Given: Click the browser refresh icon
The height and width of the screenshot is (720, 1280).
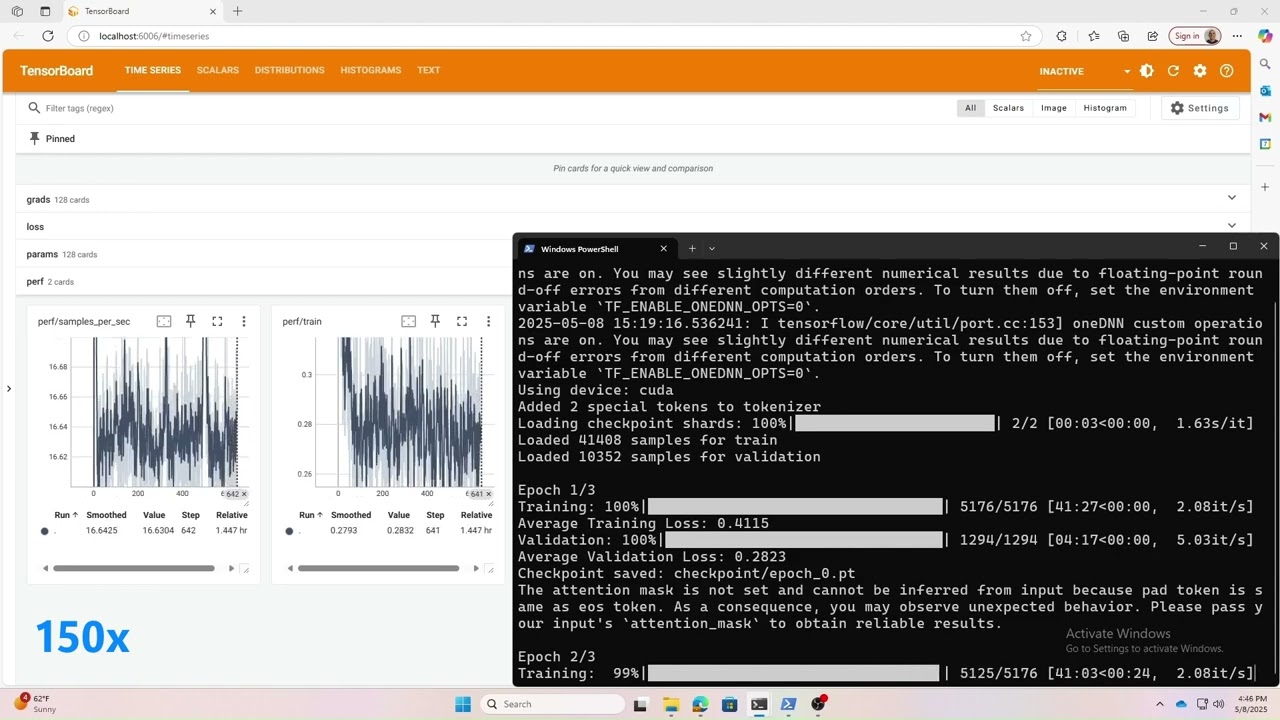Looking at the screenshot, I should [47, 36].
